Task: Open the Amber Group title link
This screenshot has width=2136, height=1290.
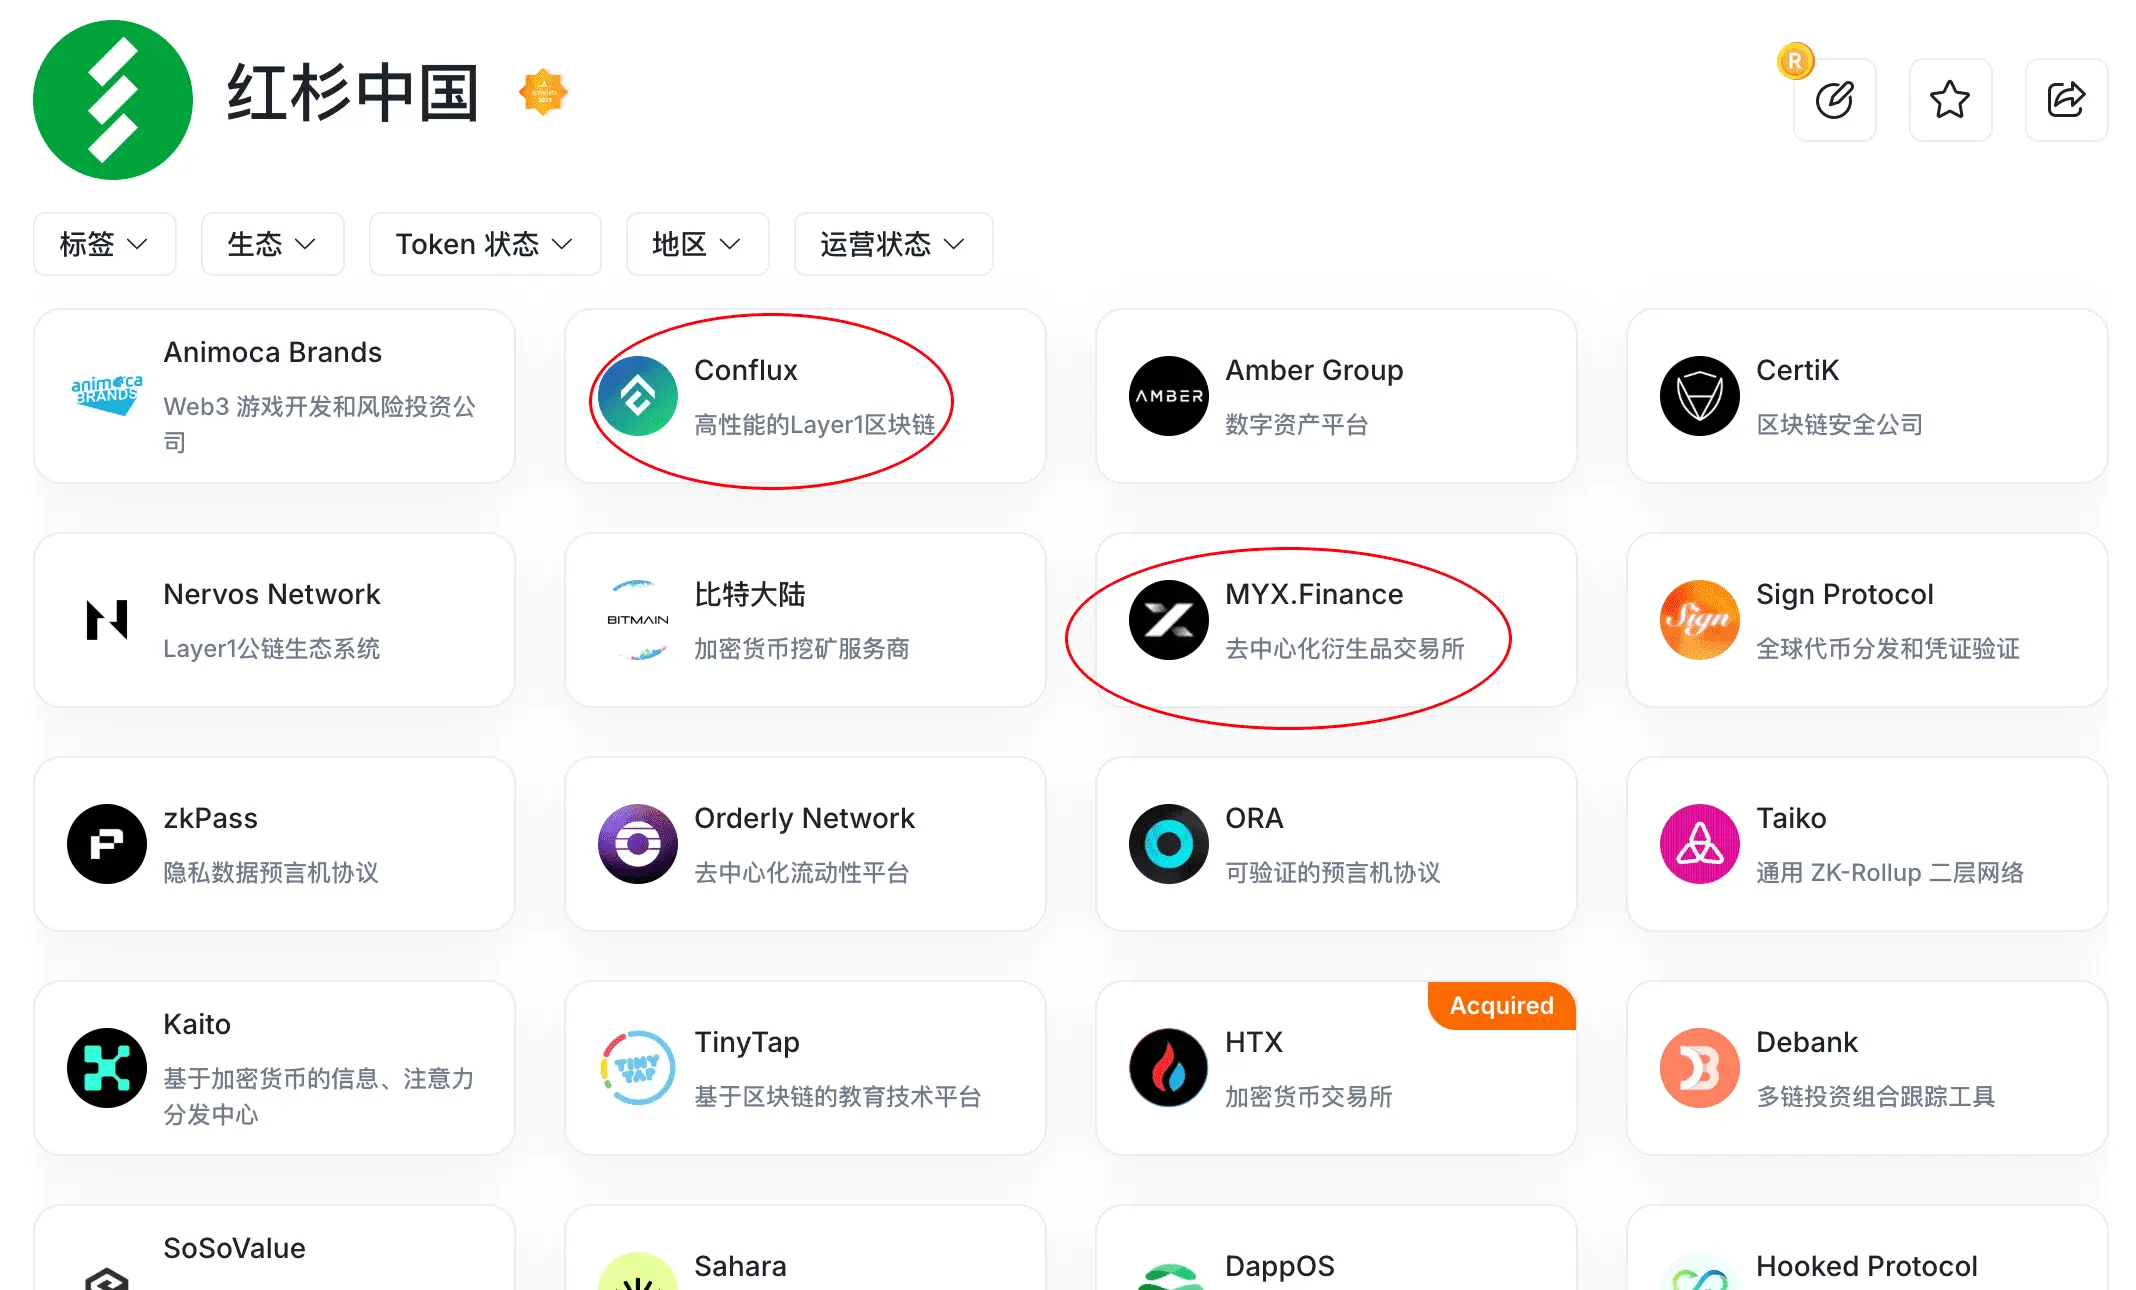Action: click(x=1314, y=370)
